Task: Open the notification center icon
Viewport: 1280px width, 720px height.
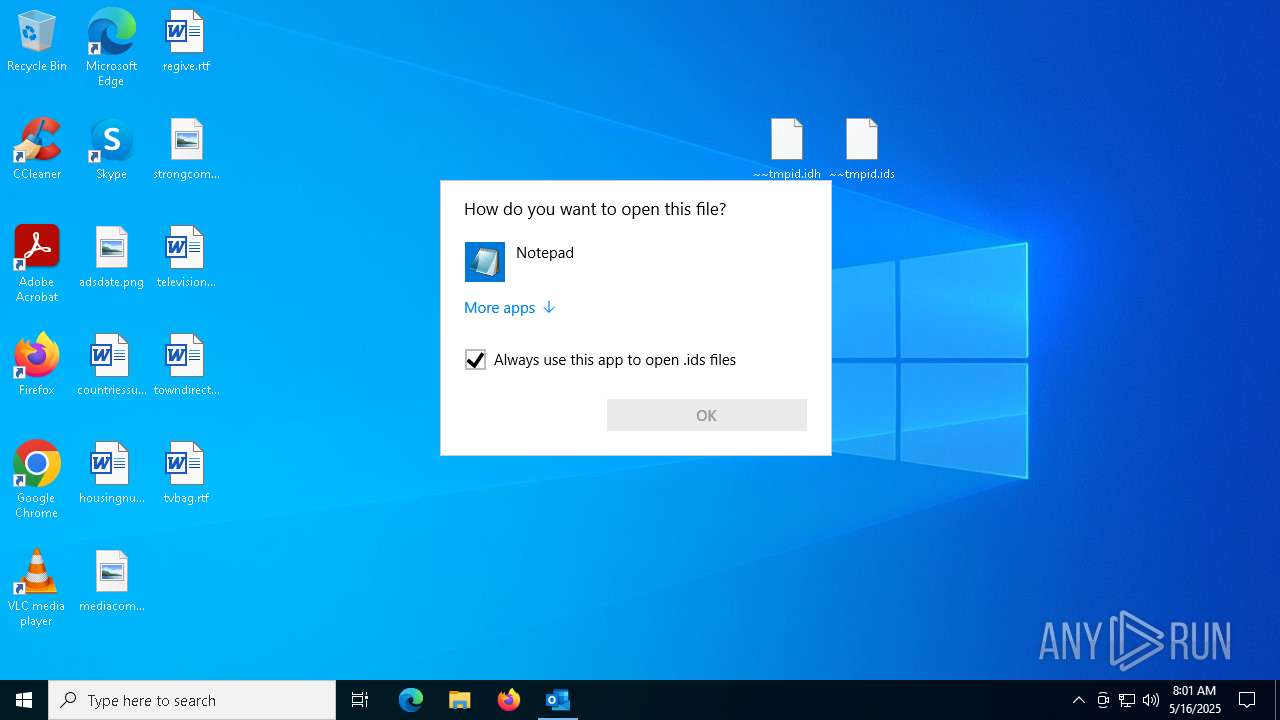Action: [x=1247, y=700]
